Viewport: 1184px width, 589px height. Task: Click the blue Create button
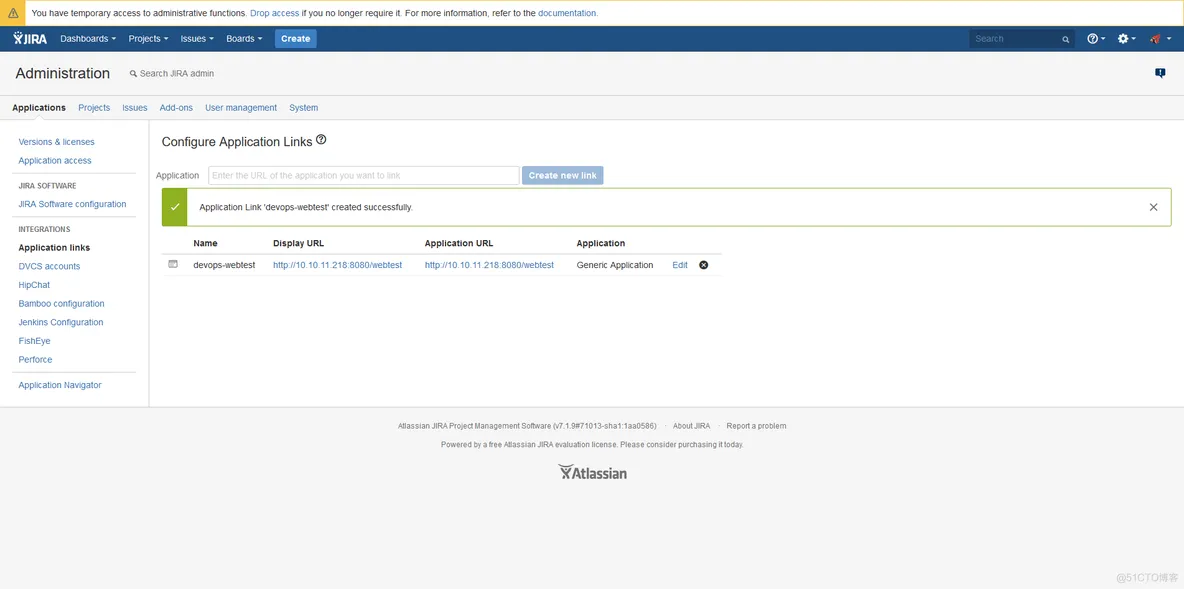(x=295, y=39)
